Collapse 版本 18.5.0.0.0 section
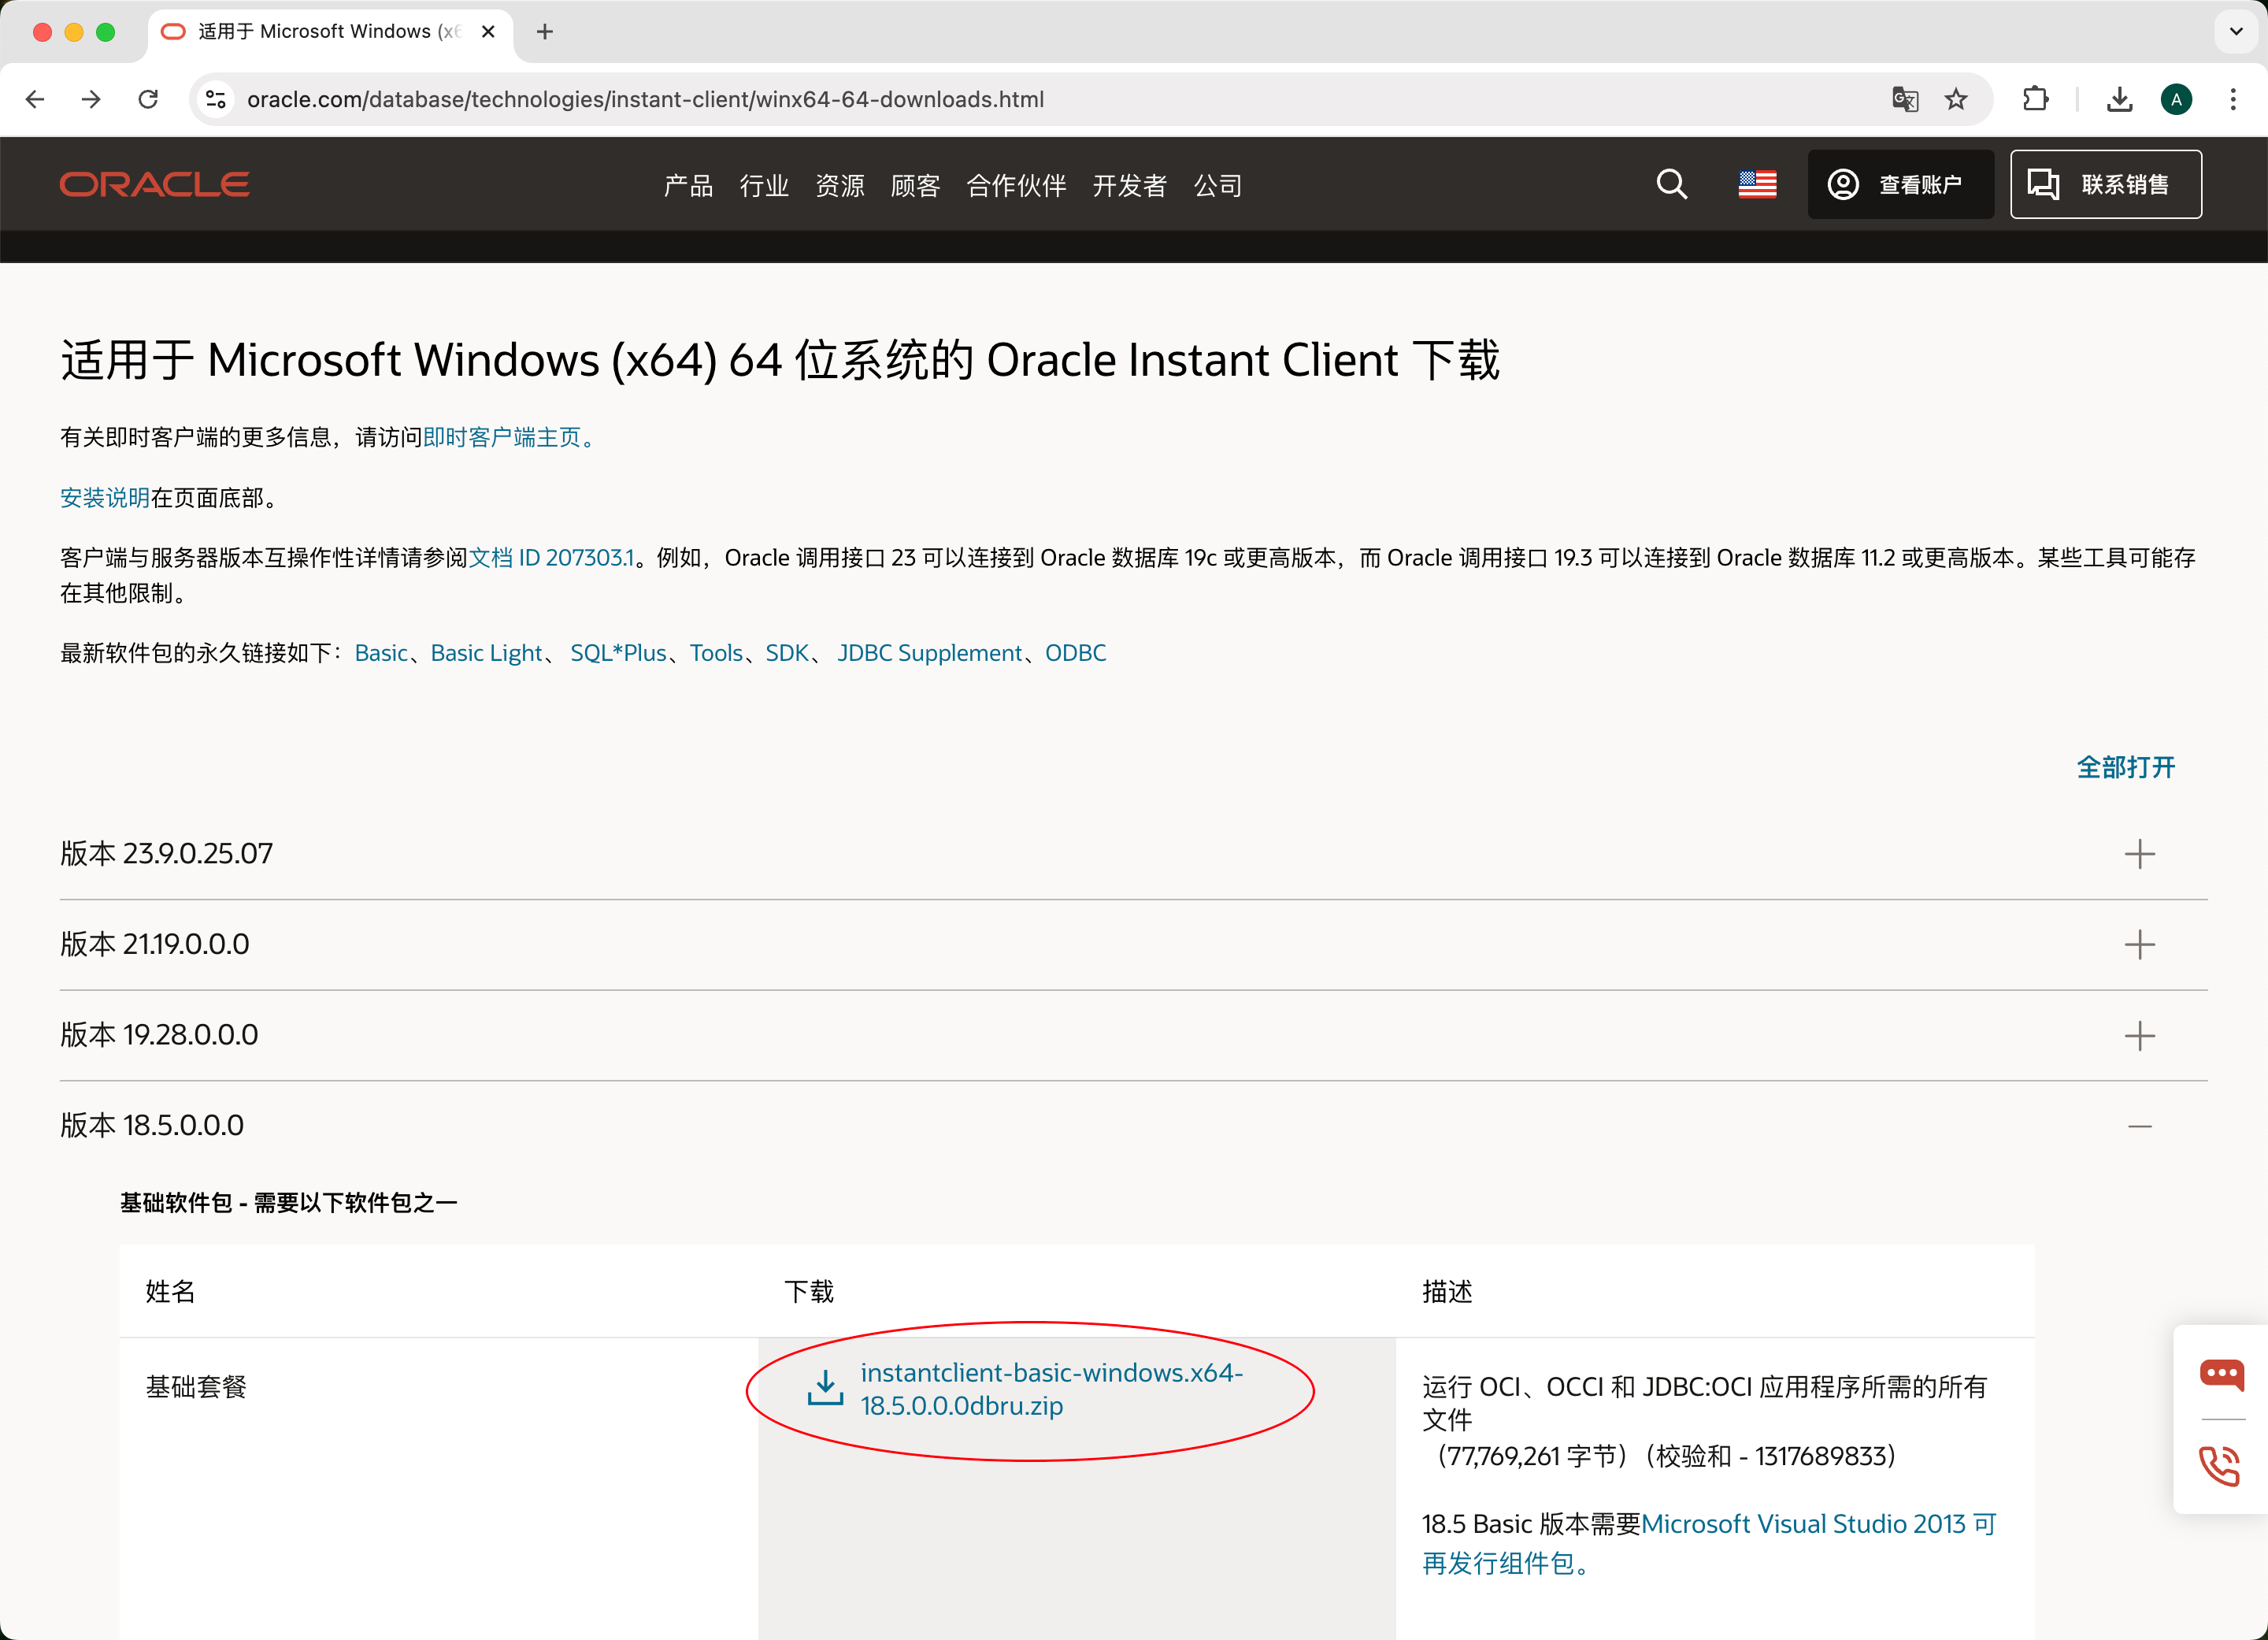The image size is (2268, 1640). click(x=2140, y=1124)
